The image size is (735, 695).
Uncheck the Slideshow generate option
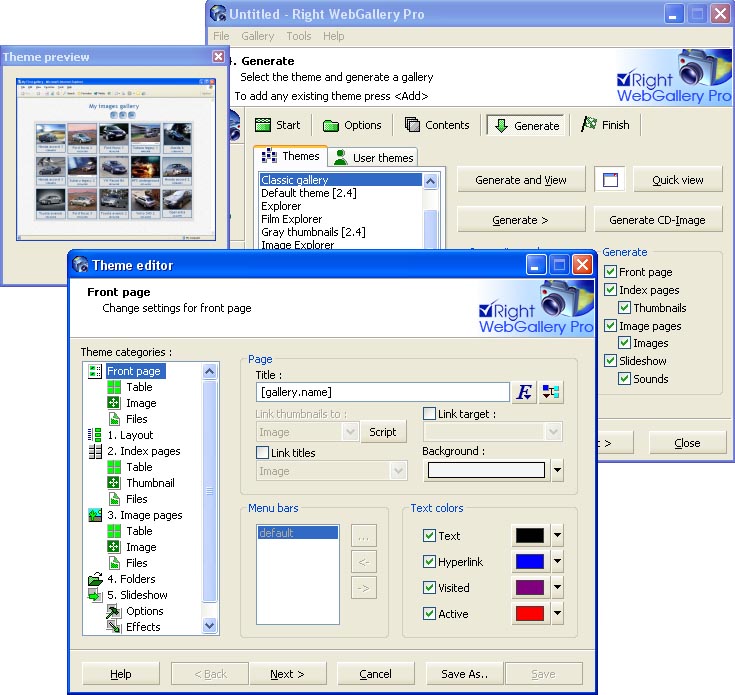pyautogui.click(x=611, y=361)
